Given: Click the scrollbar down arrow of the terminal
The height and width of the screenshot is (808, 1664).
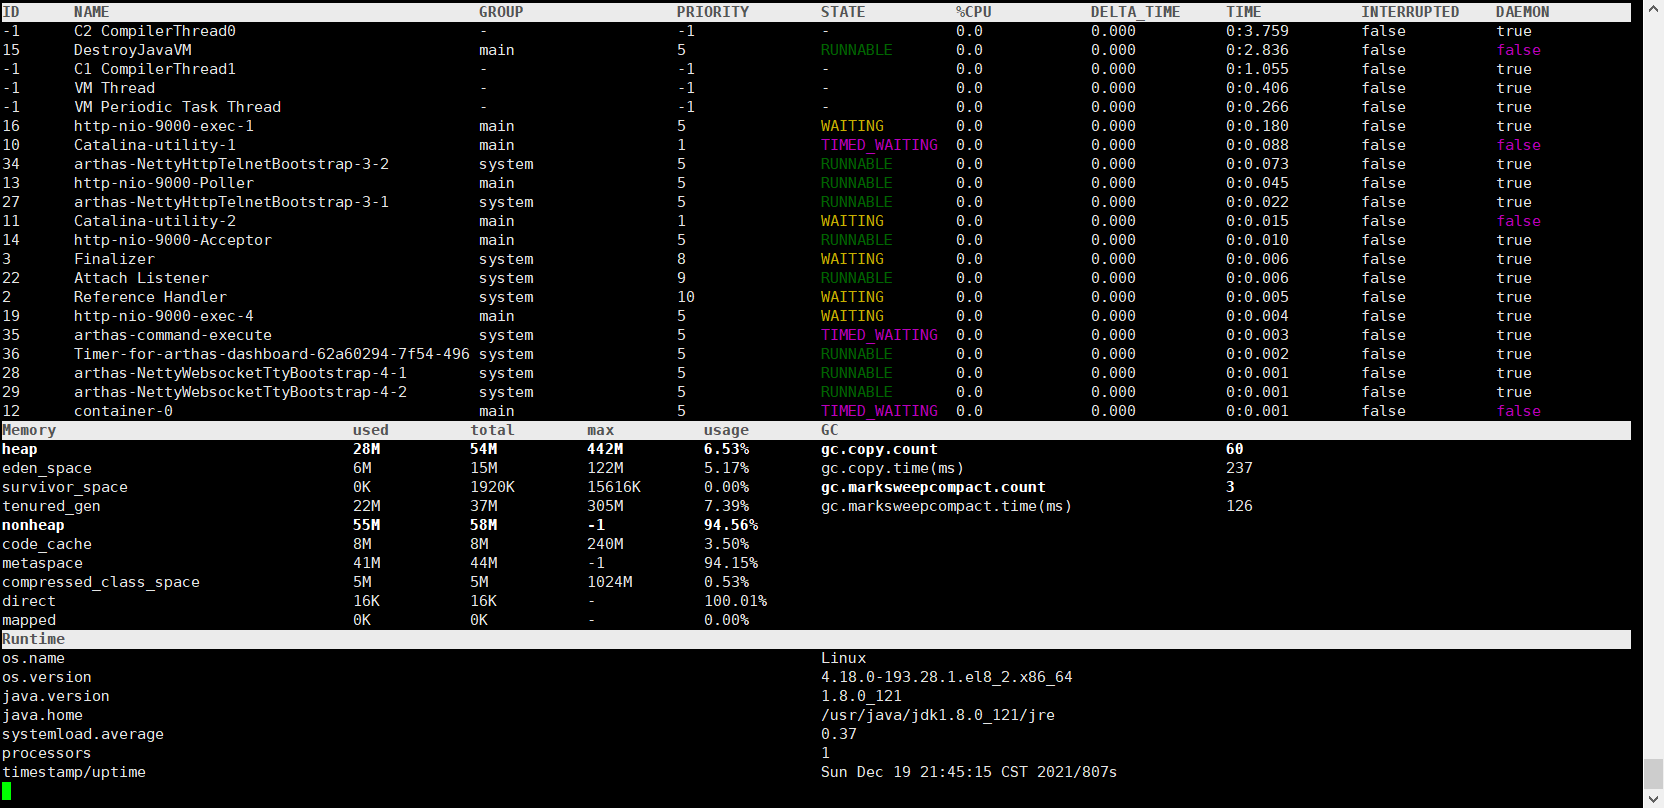Looking at the screenshot, I should (x=1653, y=798).
